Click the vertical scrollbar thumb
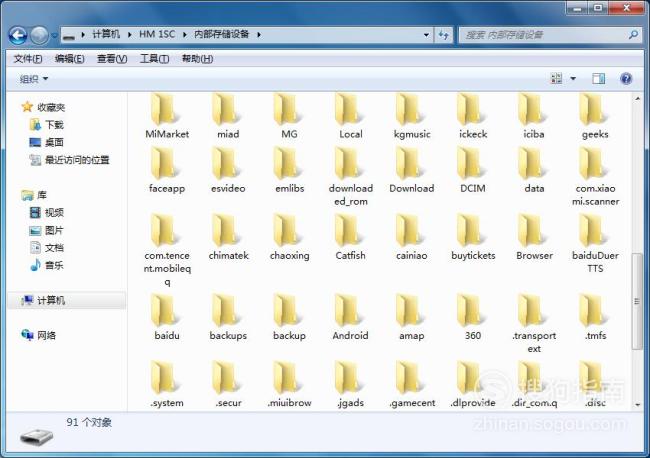 coord(637,302)
